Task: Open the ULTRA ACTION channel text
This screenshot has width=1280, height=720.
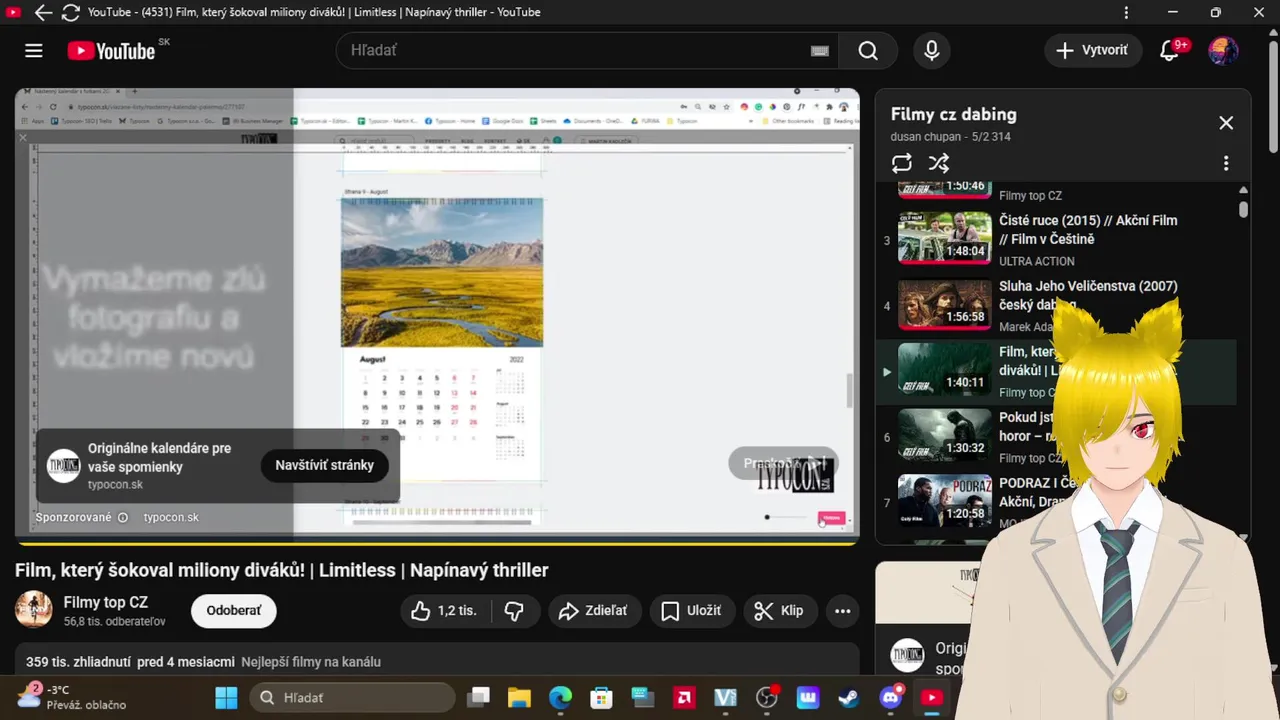Action: tap(1037, 261)
